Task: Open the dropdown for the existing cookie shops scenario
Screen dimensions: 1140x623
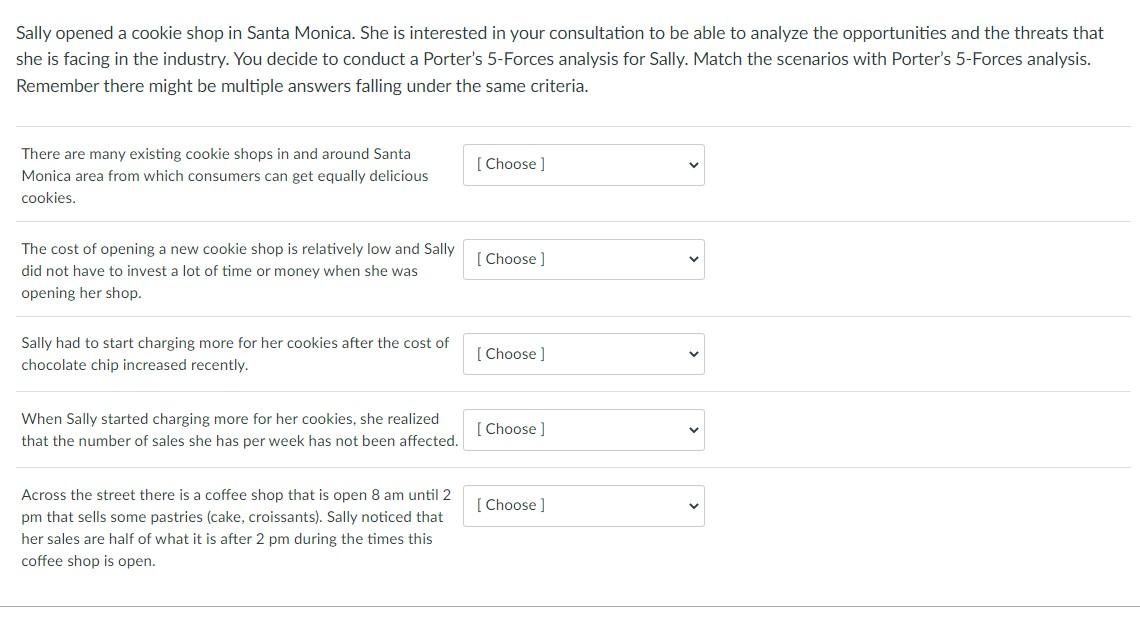Action: (x=583, y=164)
